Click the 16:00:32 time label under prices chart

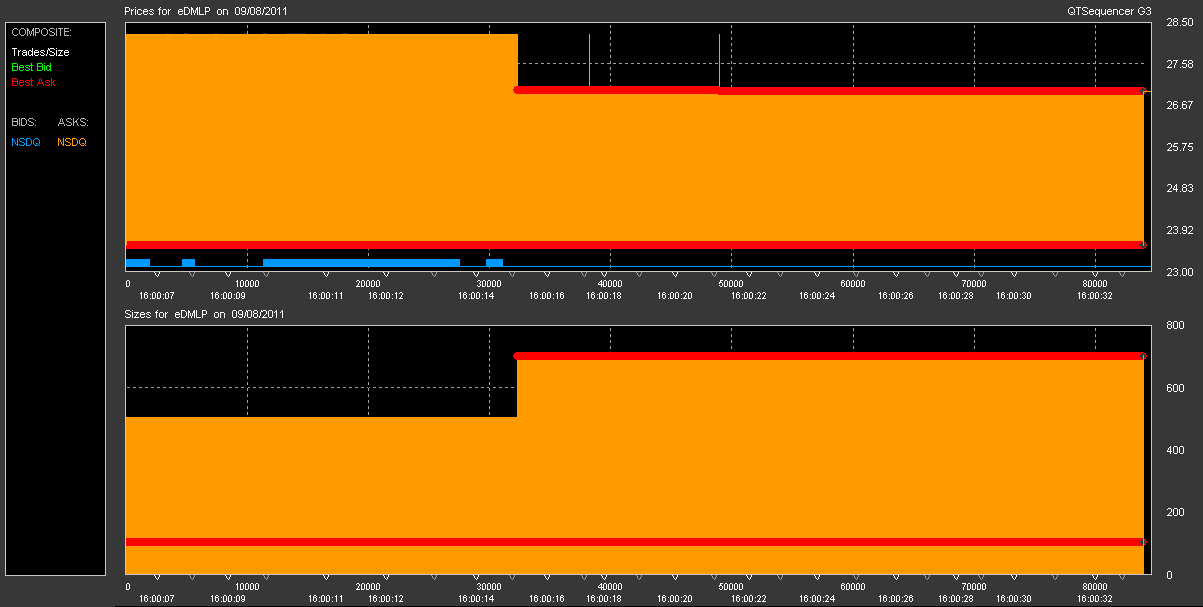tap(1095, 296)
